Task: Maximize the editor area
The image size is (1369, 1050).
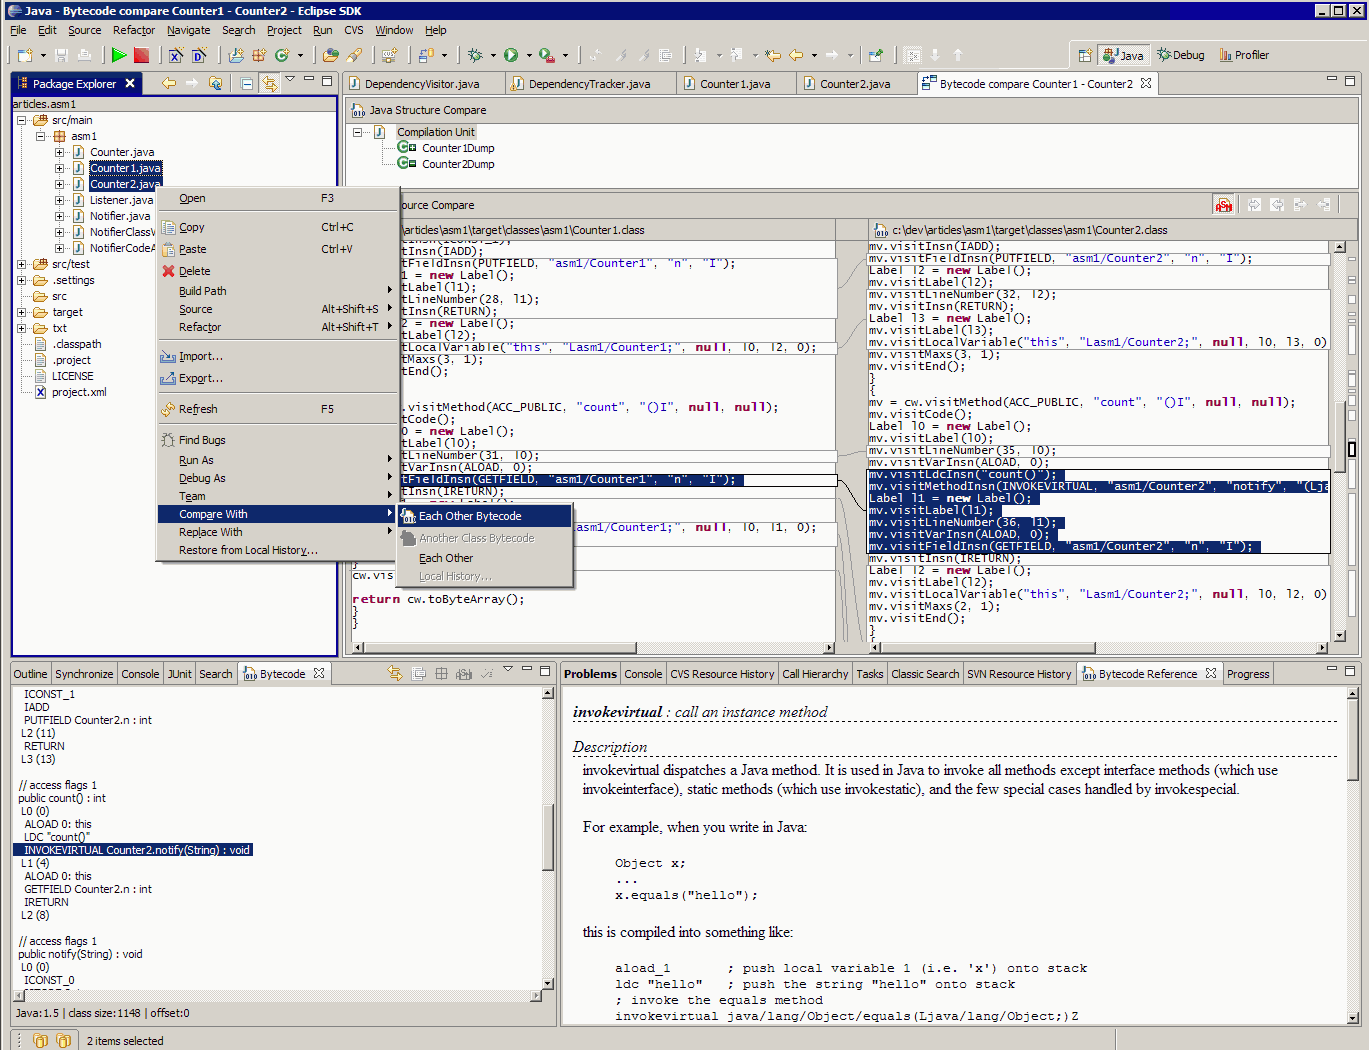Action: [1350, 80]
